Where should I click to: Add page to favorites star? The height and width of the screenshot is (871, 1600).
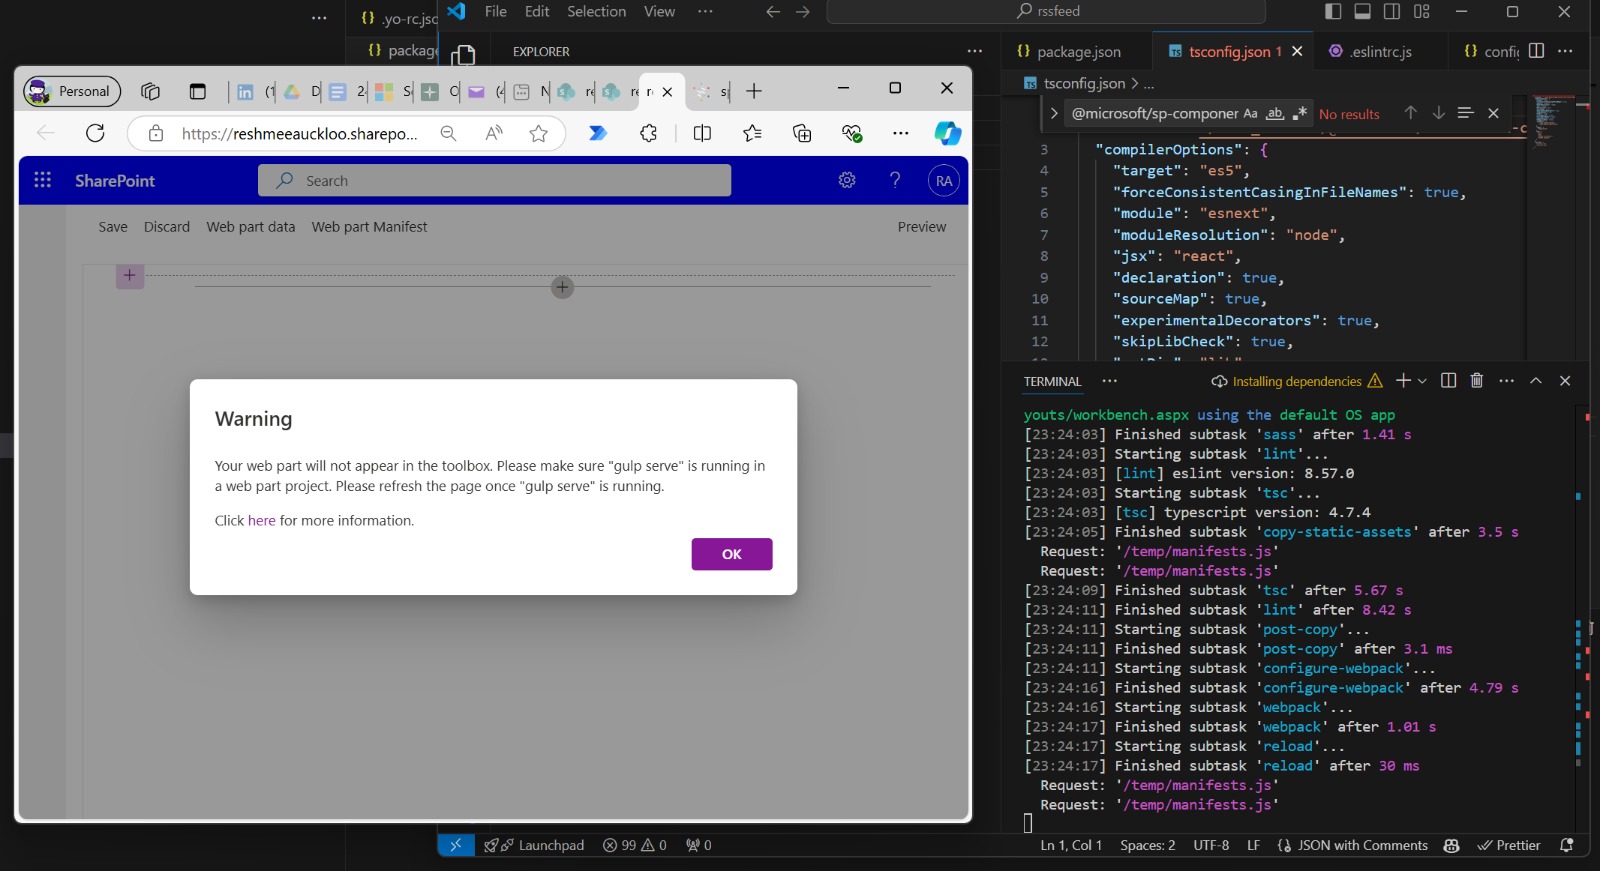coord(539,134)
